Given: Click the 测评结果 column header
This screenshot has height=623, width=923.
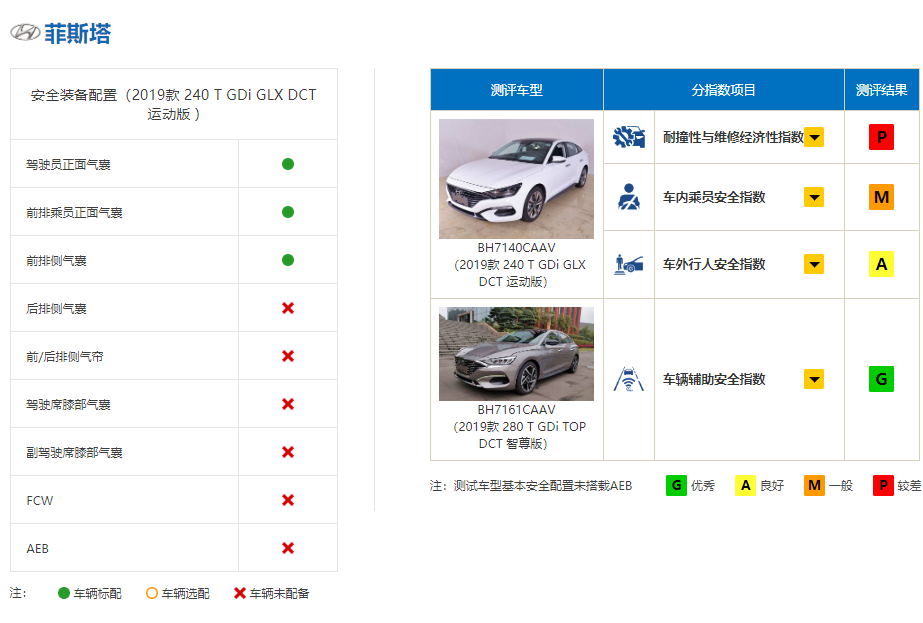Looking at the screenshot, I should pos(881,90).
